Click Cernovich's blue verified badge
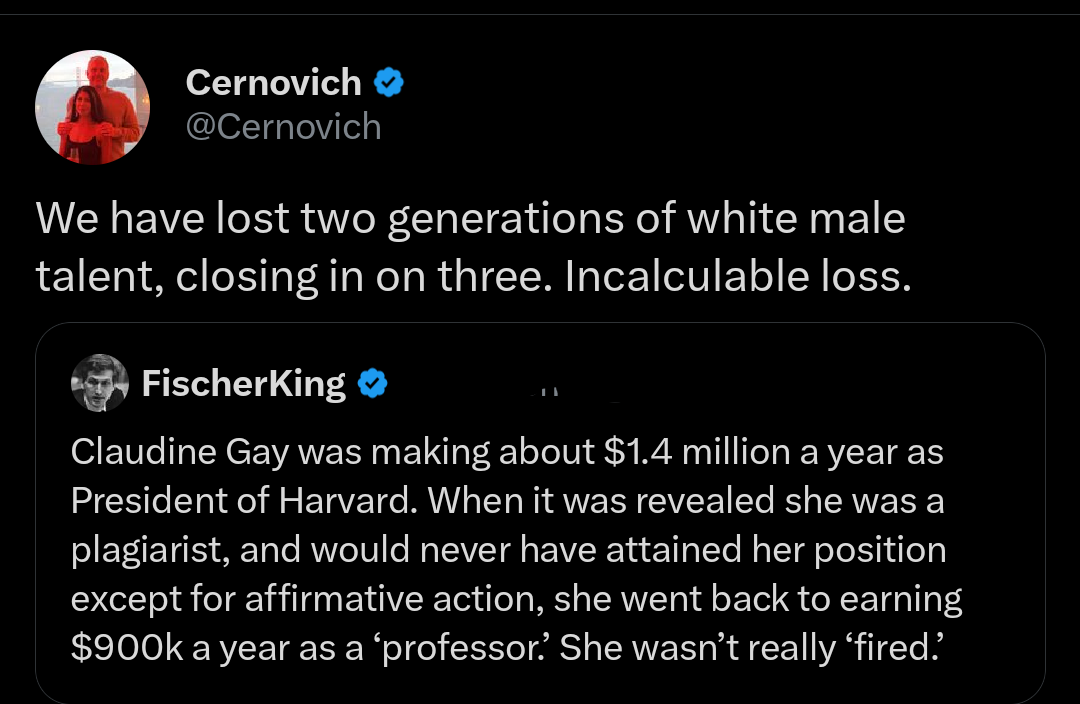 (x=389, y=83)
